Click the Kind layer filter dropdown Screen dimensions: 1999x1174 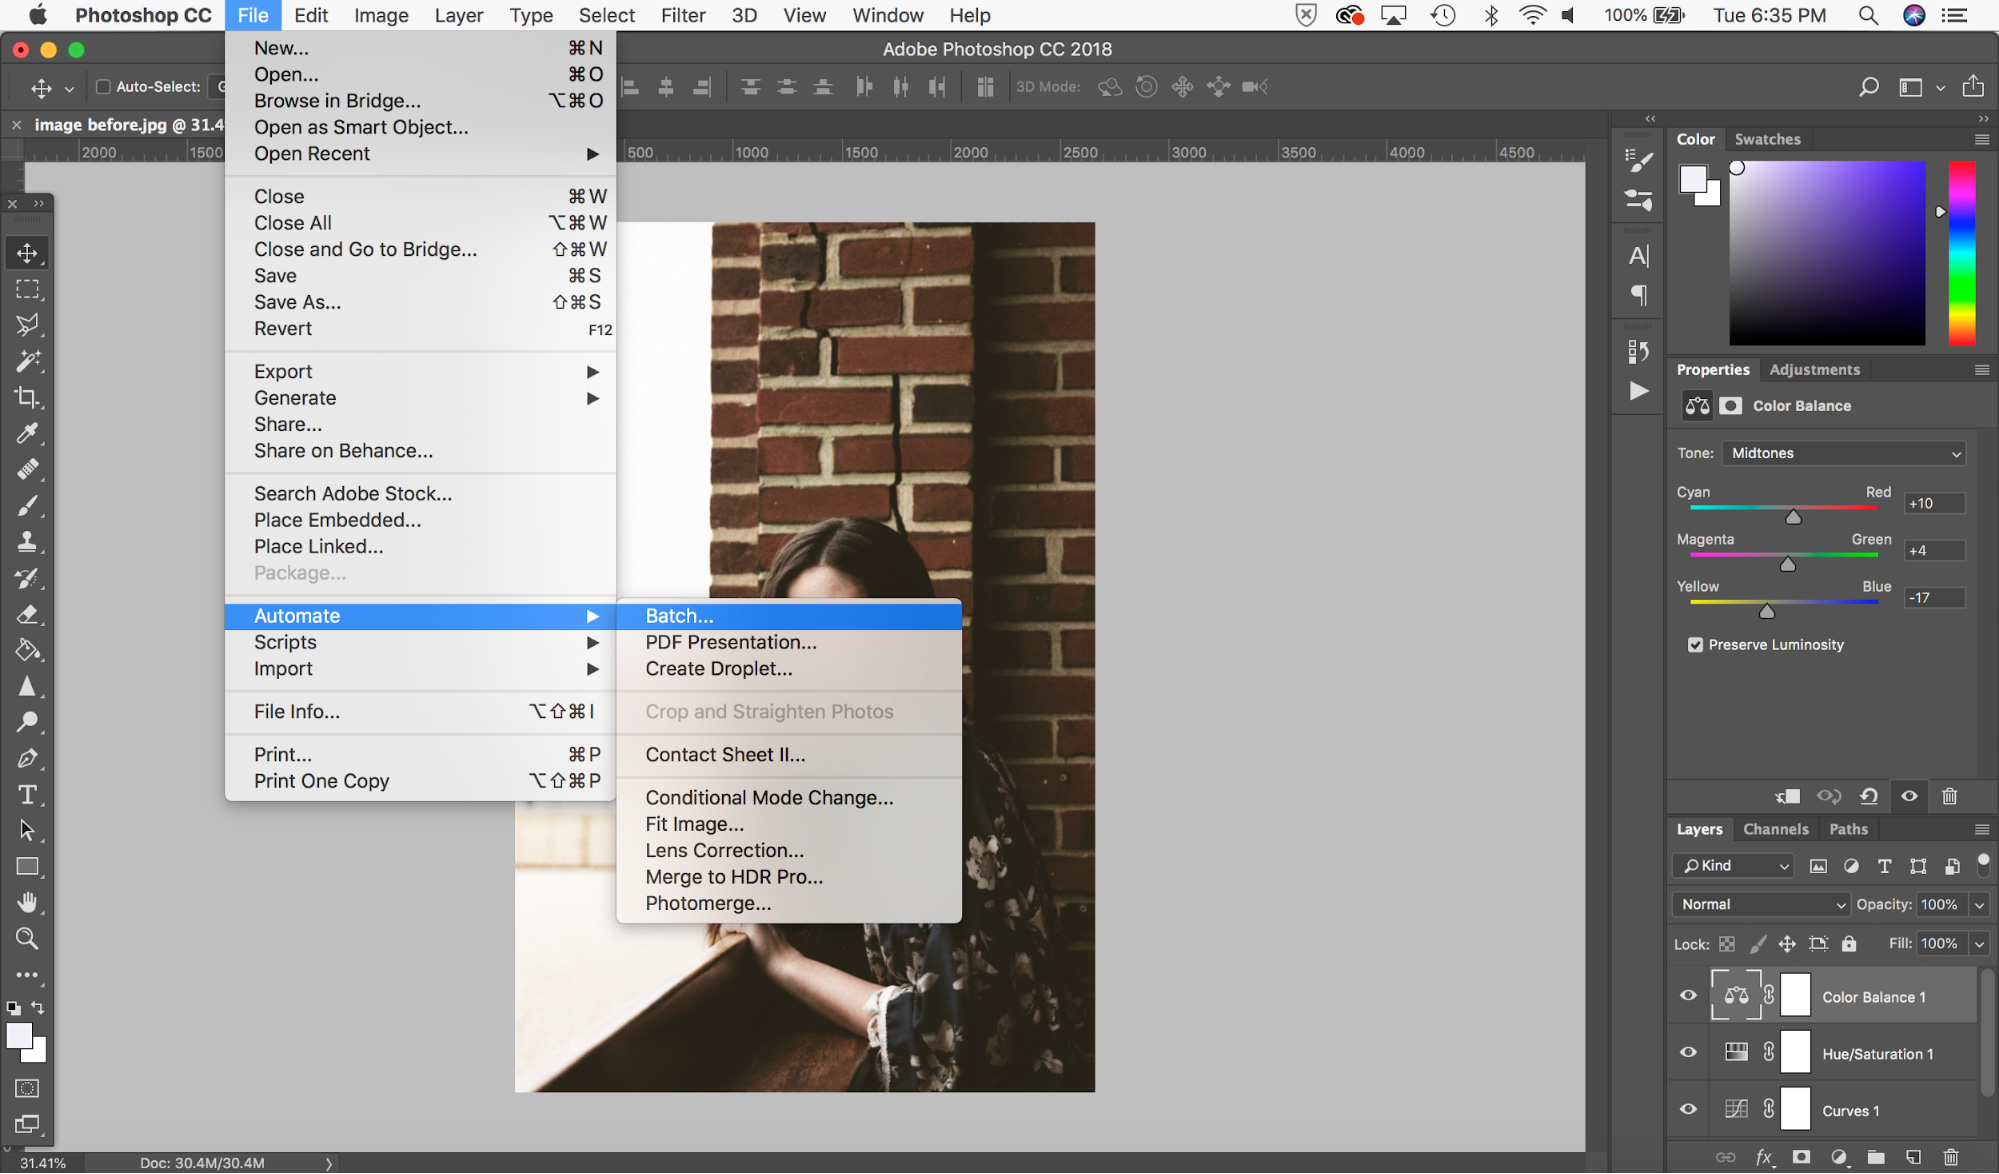[1734, 865]
